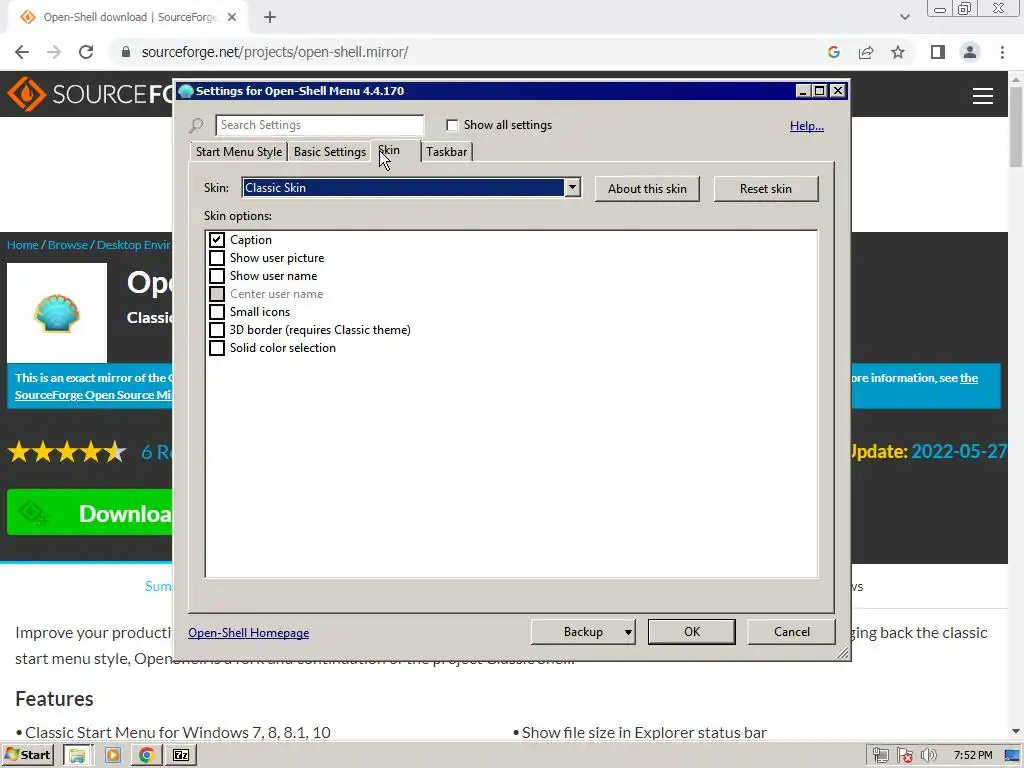
Task: Click the show desktop icon beside the clock
Action: (1012, 756)
